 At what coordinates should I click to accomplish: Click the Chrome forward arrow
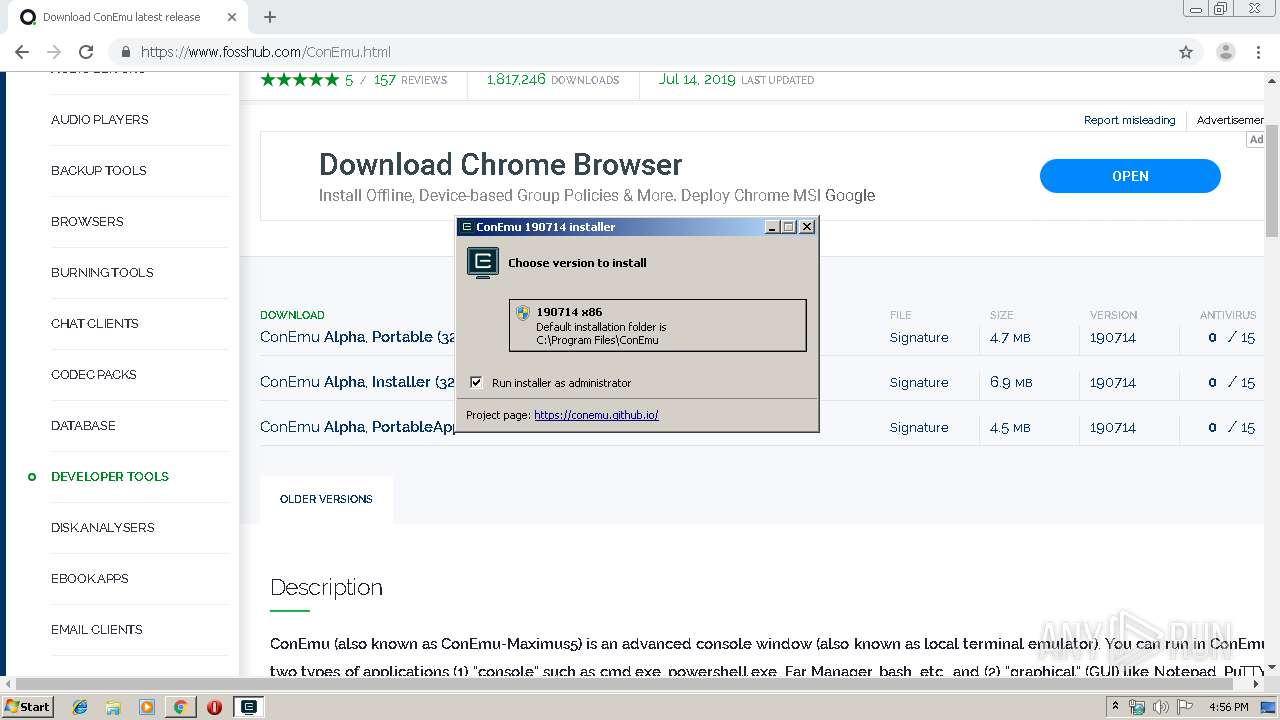click(54, 52)
